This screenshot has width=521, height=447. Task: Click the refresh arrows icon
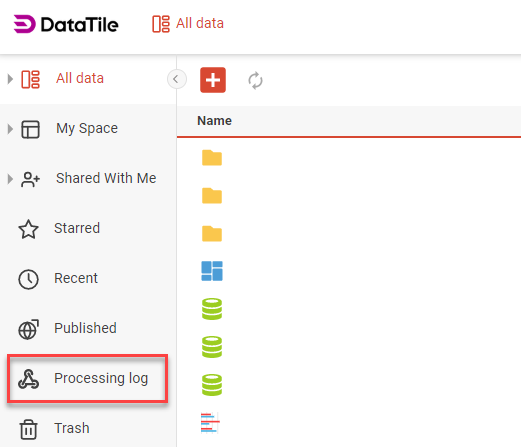pos(255,80)
